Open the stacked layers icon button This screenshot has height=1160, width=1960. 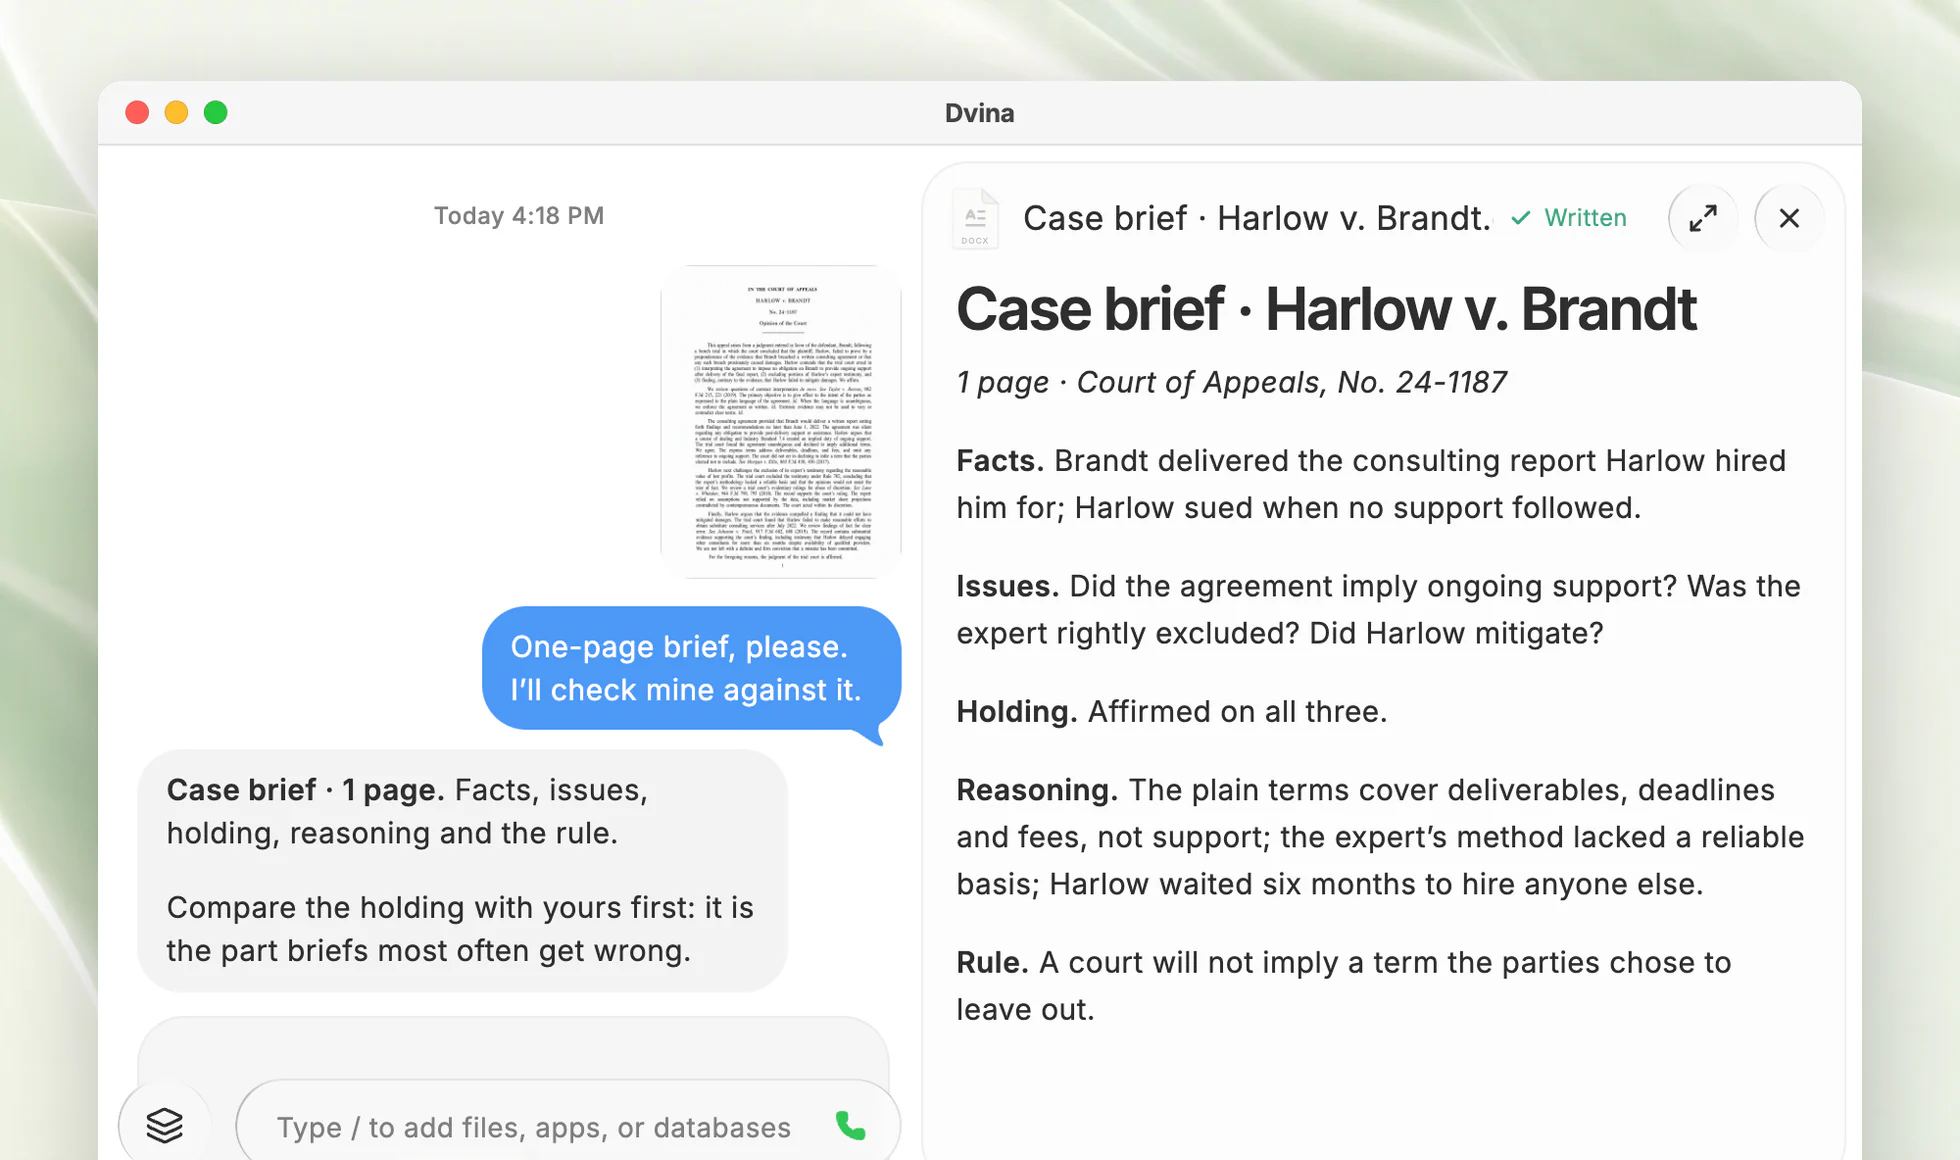pyautogui.click(x=165, y=1125)
